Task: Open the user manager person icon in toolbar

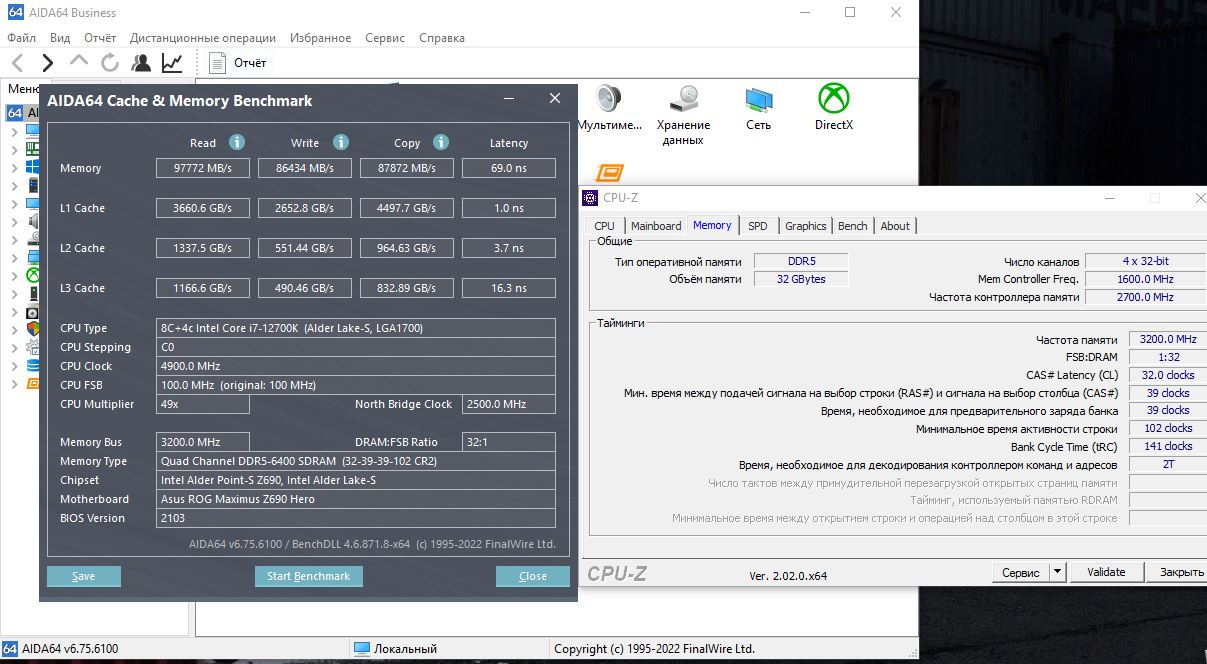Action: [x=141, y=63]
